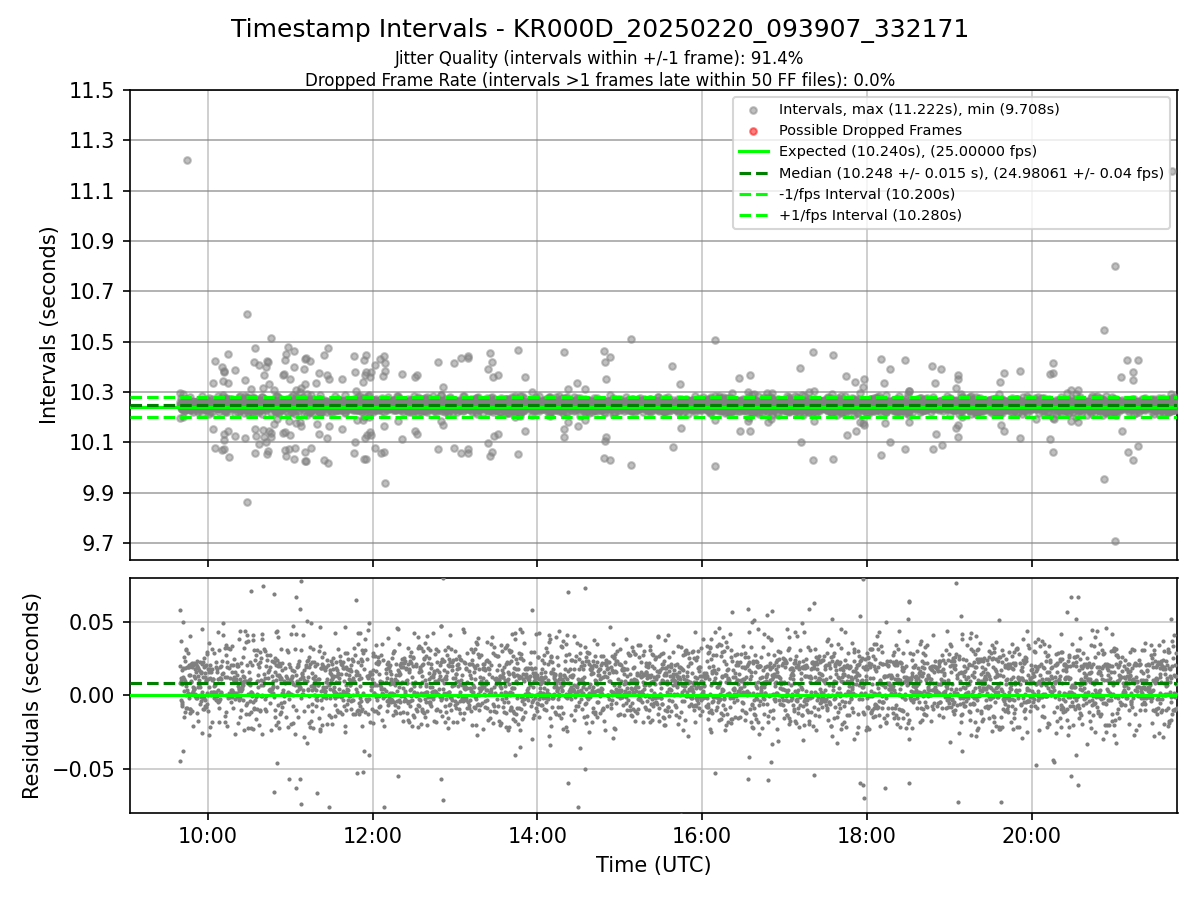Select the legend entry "Possible Dropped Frames"

[x=870, y=130]
